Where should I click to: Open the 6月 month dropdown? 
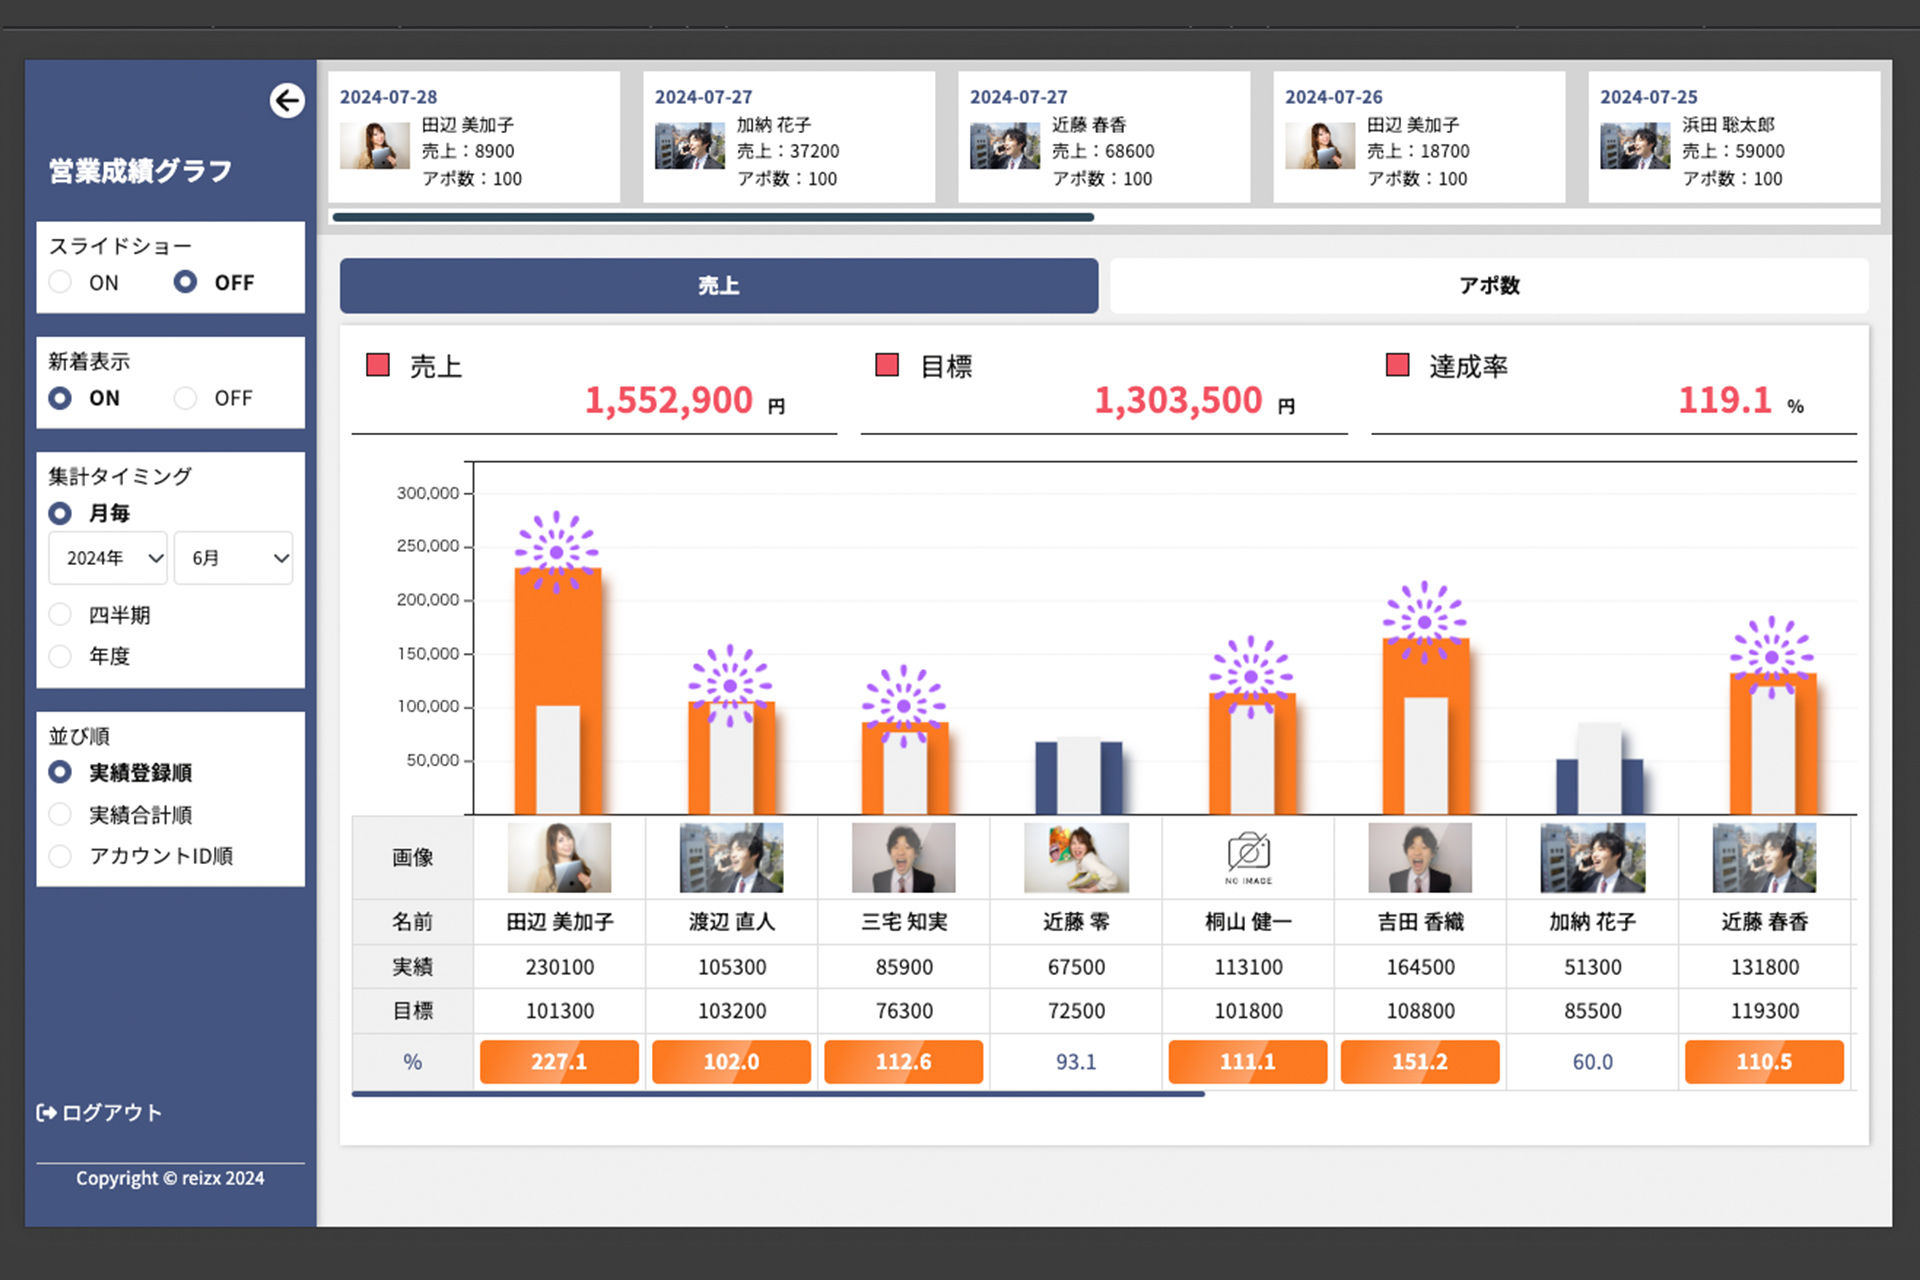click(234, 558)
